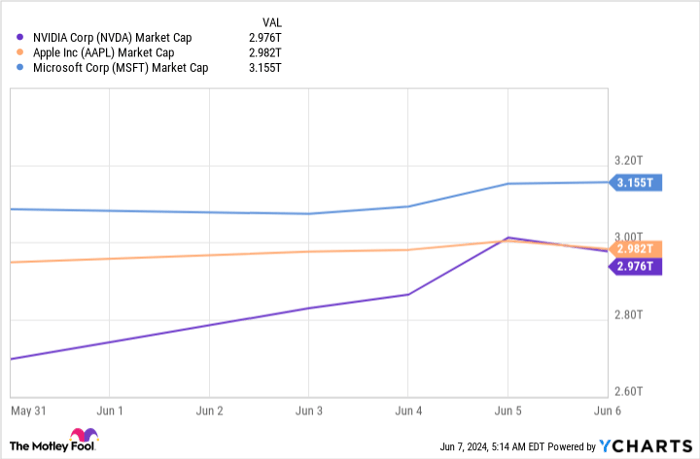Click the 2.60T y-axis label
Viewport: 700px width, 459px height.
pyautogui.click(x=629, y=392)
